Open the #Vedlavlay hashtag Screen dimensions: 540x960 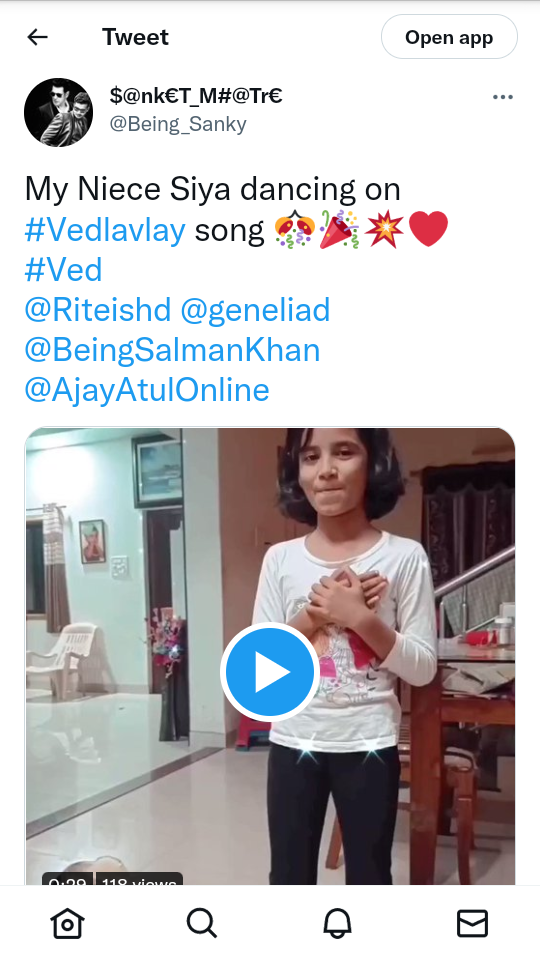(105, 230)
